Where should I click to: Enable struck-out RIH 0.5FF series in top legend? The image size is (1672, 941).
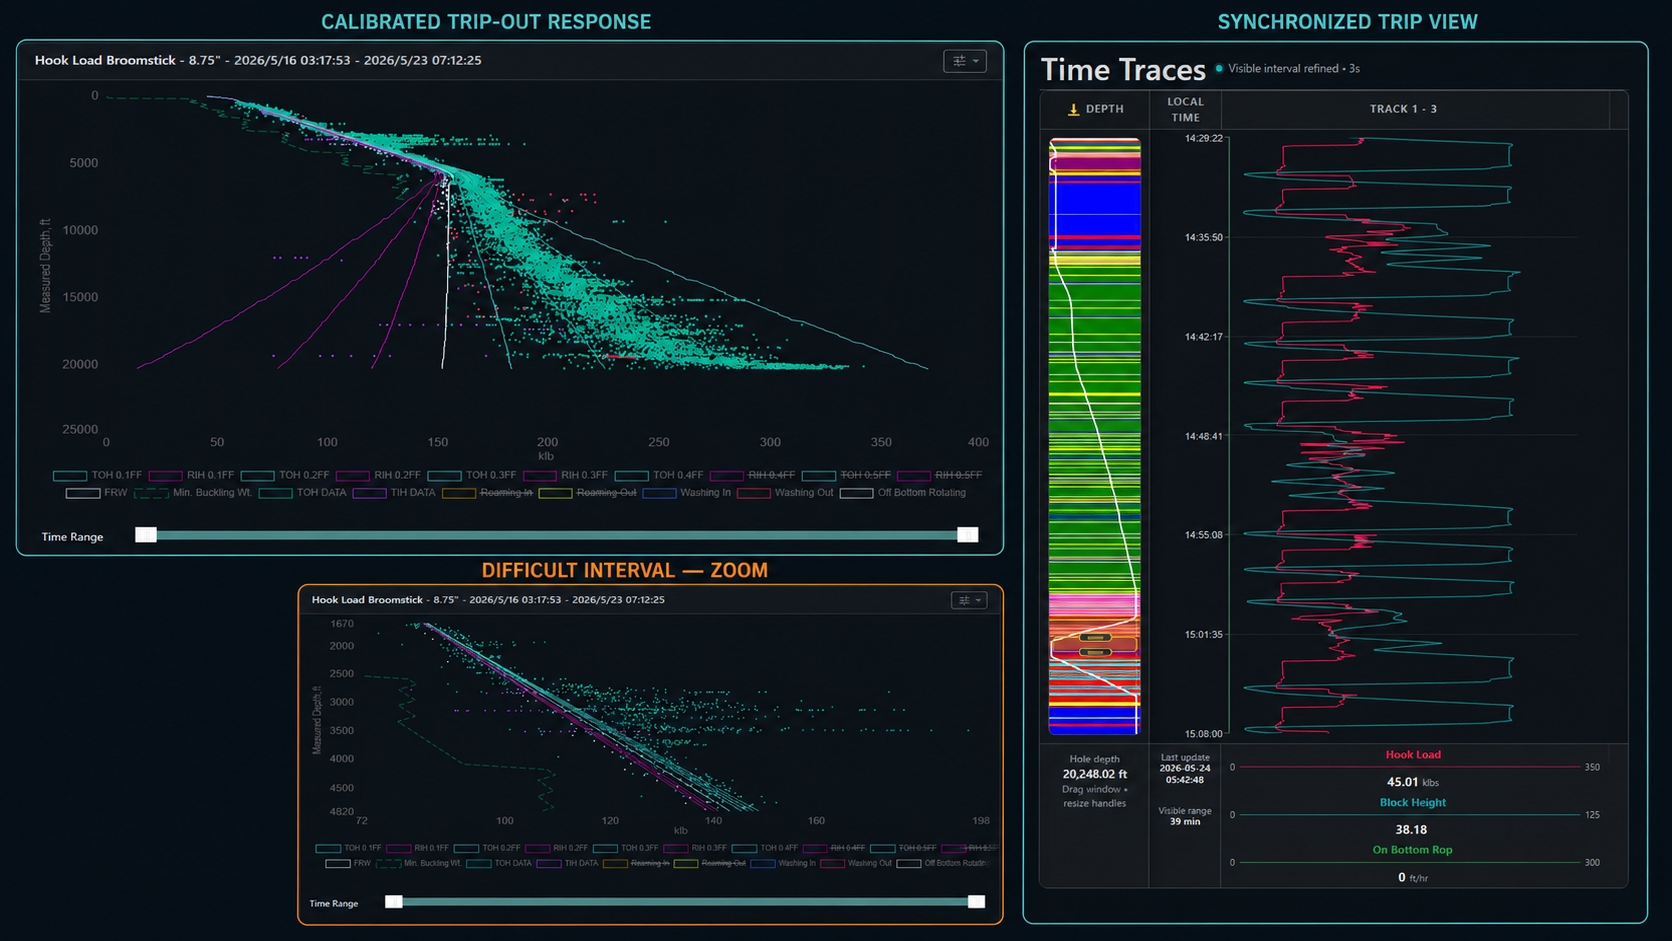pyautogui.click(x=940, y=475)
